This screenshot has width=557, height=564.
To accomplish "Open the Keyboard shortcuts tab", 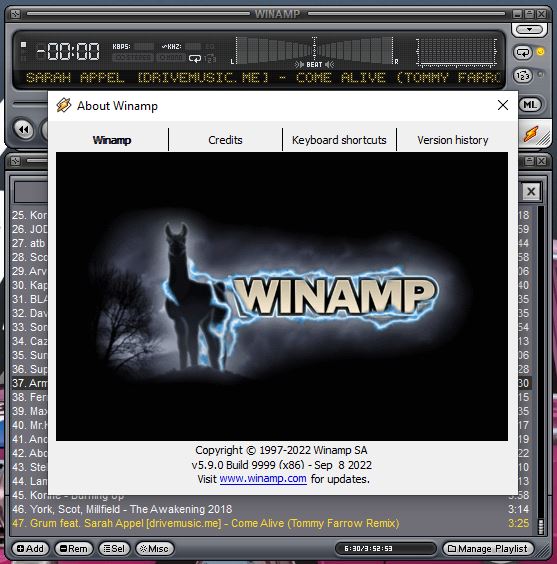I will pyautogui.click(x=339, y=140).
